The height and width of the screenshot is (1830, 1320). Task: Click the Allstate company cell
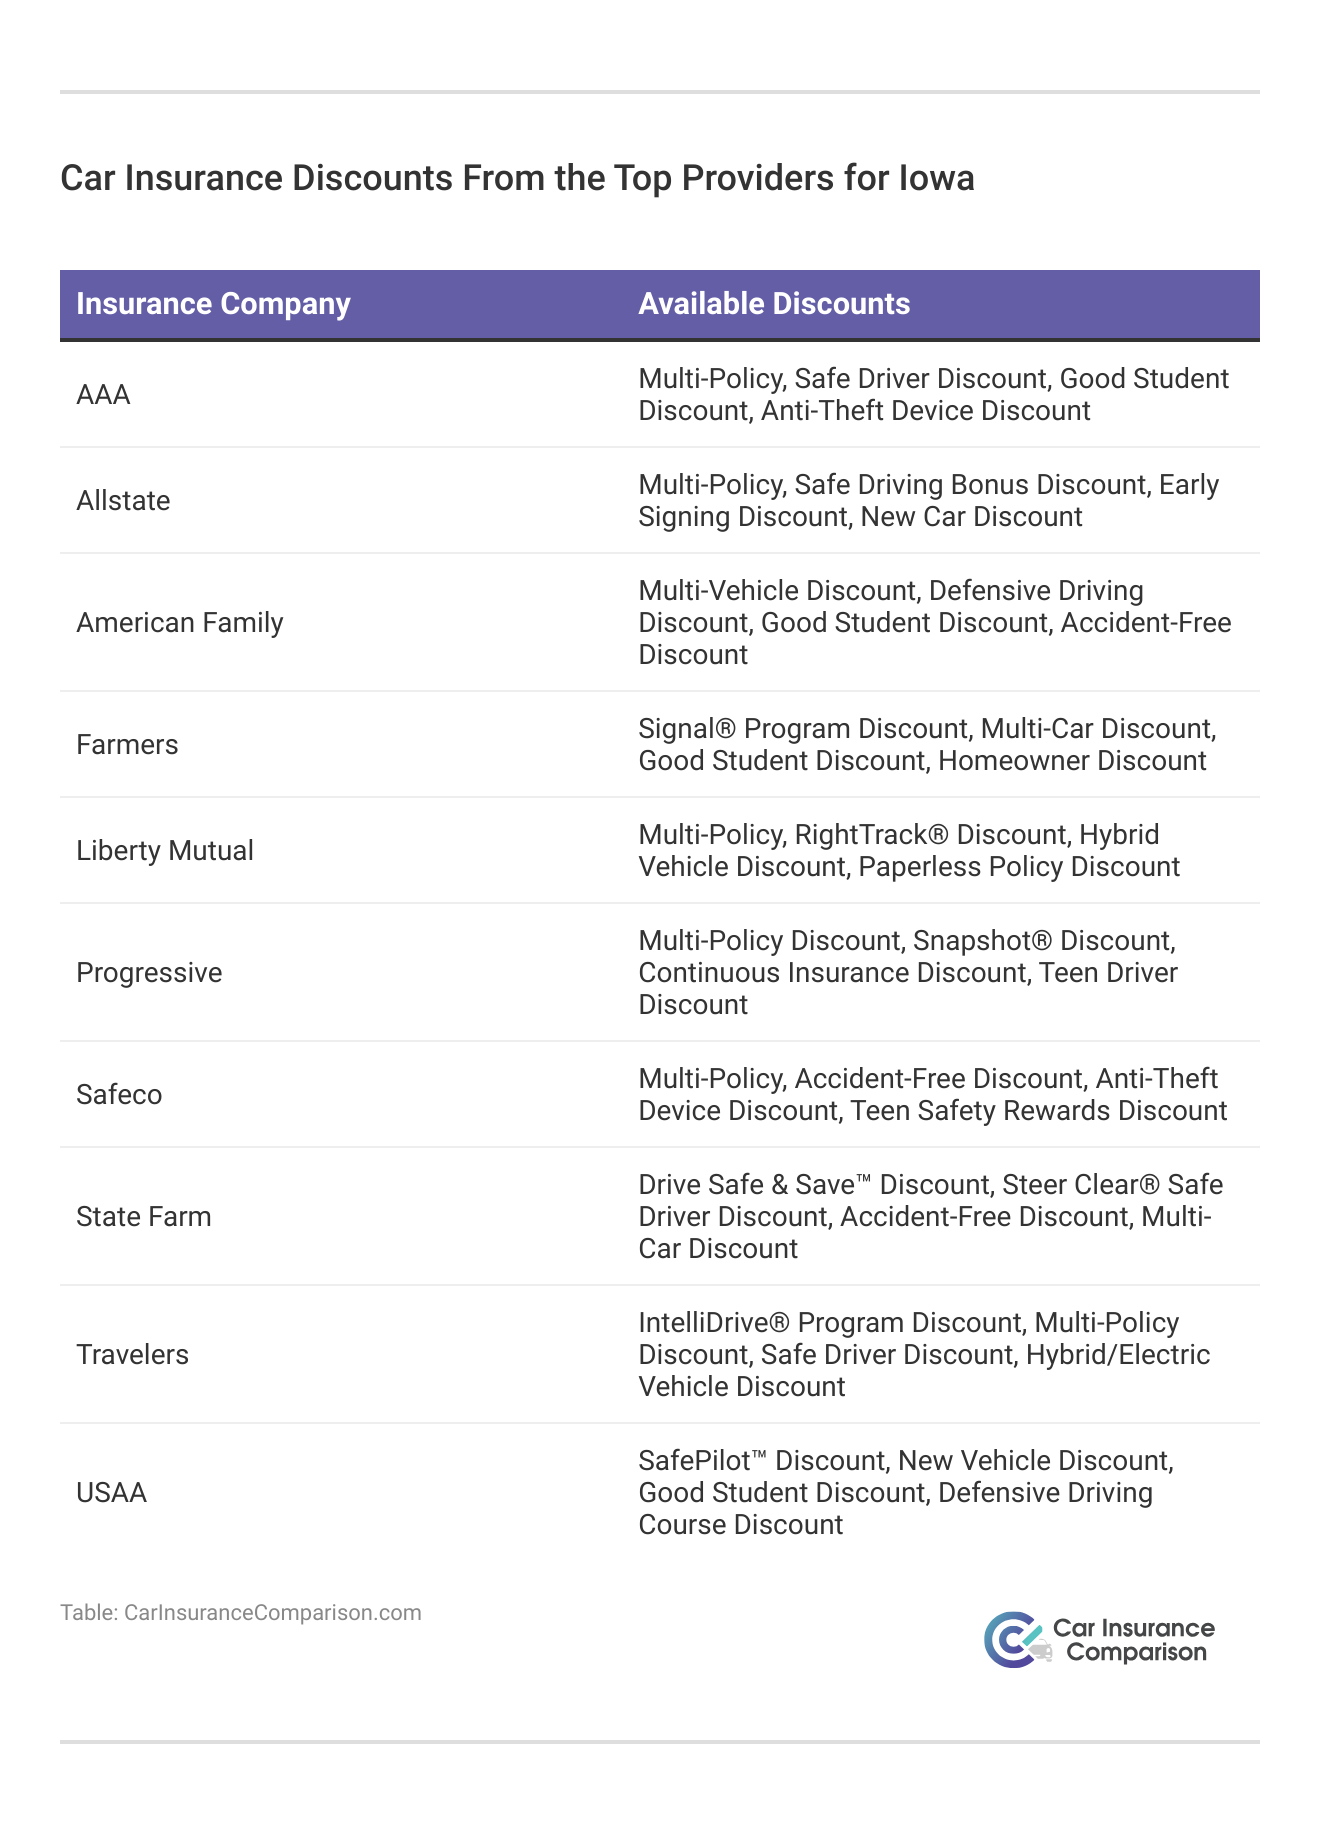123,501
